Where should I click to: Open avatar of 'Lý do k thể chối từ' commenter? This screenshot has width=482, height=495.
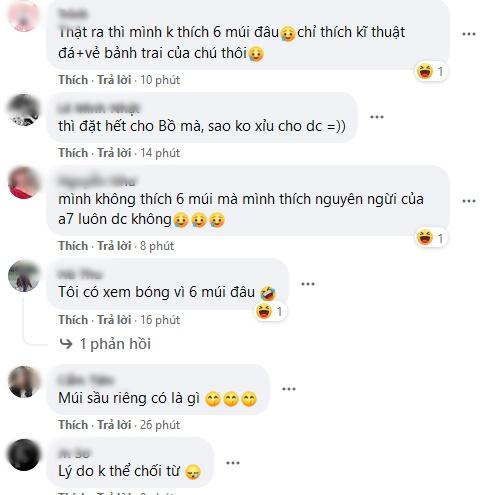[x=24, y=455]
